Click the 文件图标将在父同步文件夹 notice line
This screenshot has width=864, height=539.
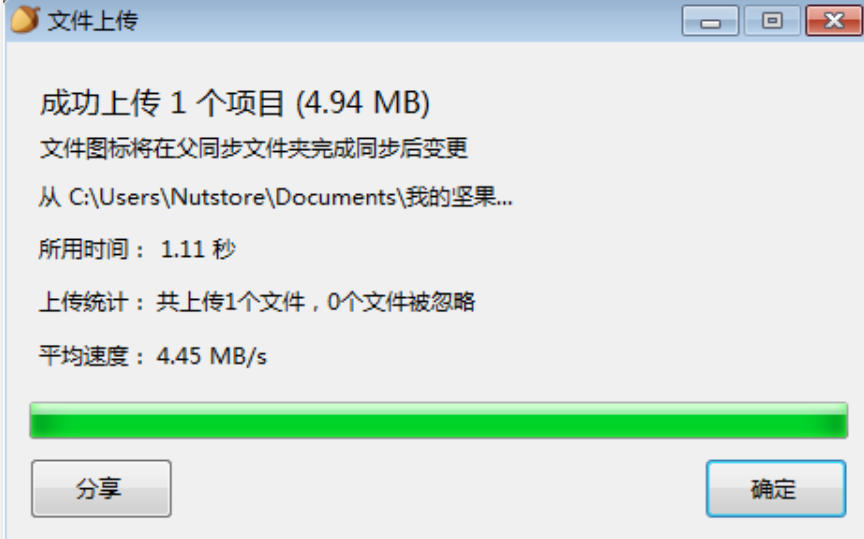pyautogui.click(x=254, y=148)
